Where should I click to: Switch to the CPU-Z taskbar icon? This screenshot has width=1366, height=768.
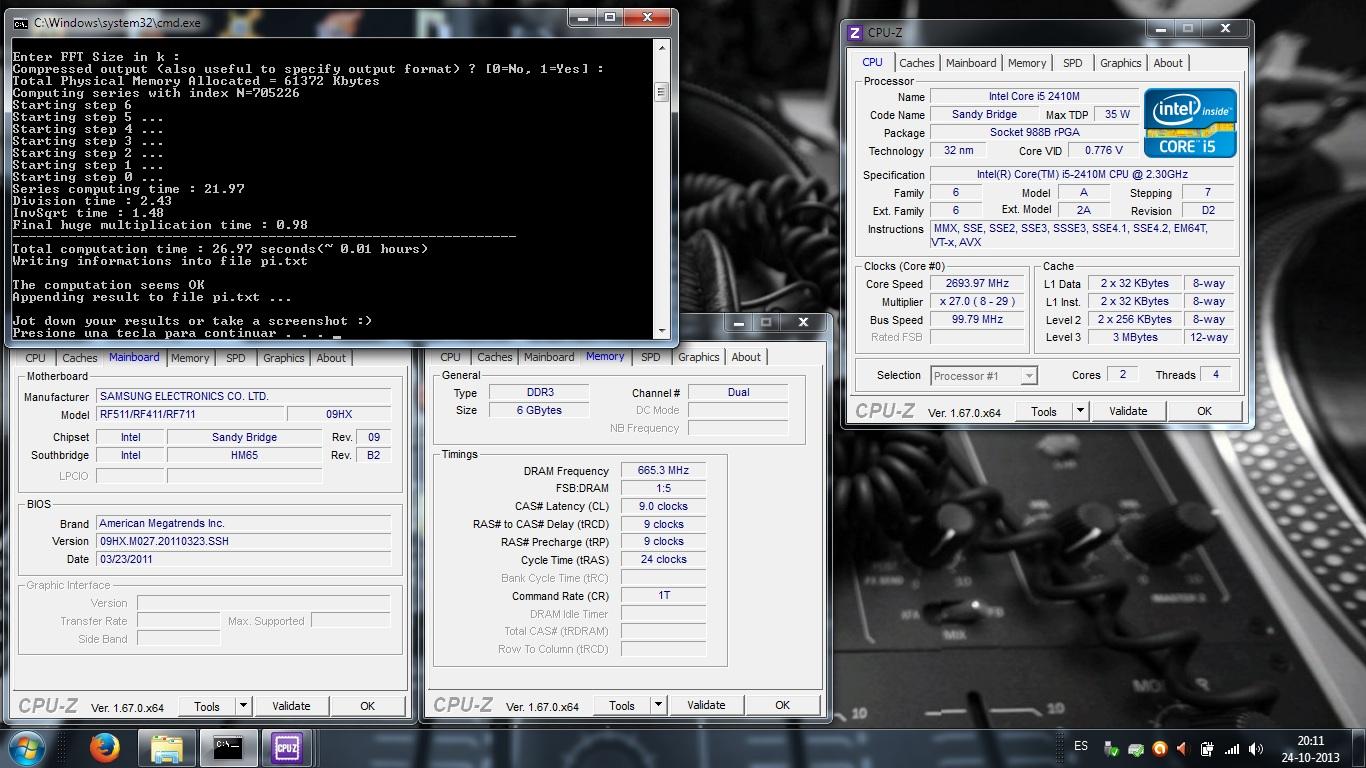click(x=287, y=747)
